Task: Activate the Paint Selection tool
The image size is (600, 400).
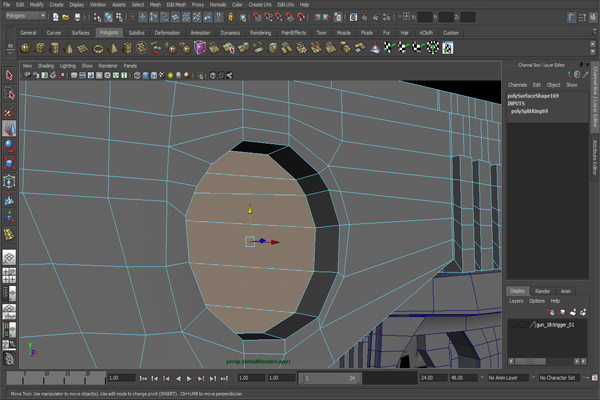Action: pyautogui.click(x=9, y=111)
